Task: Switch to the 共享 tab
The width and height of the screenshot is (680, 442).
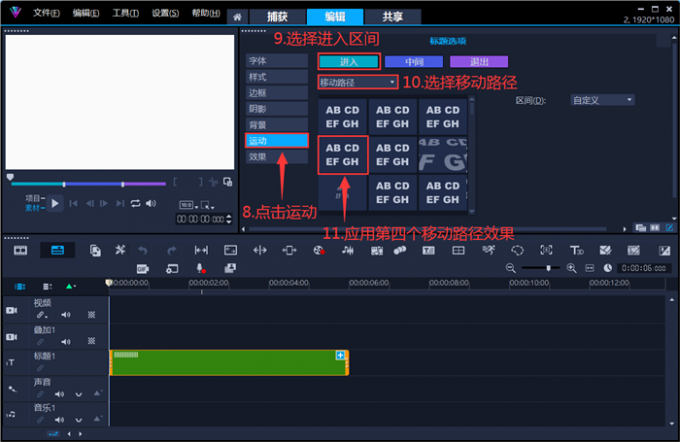Action: tap(392, 17)
